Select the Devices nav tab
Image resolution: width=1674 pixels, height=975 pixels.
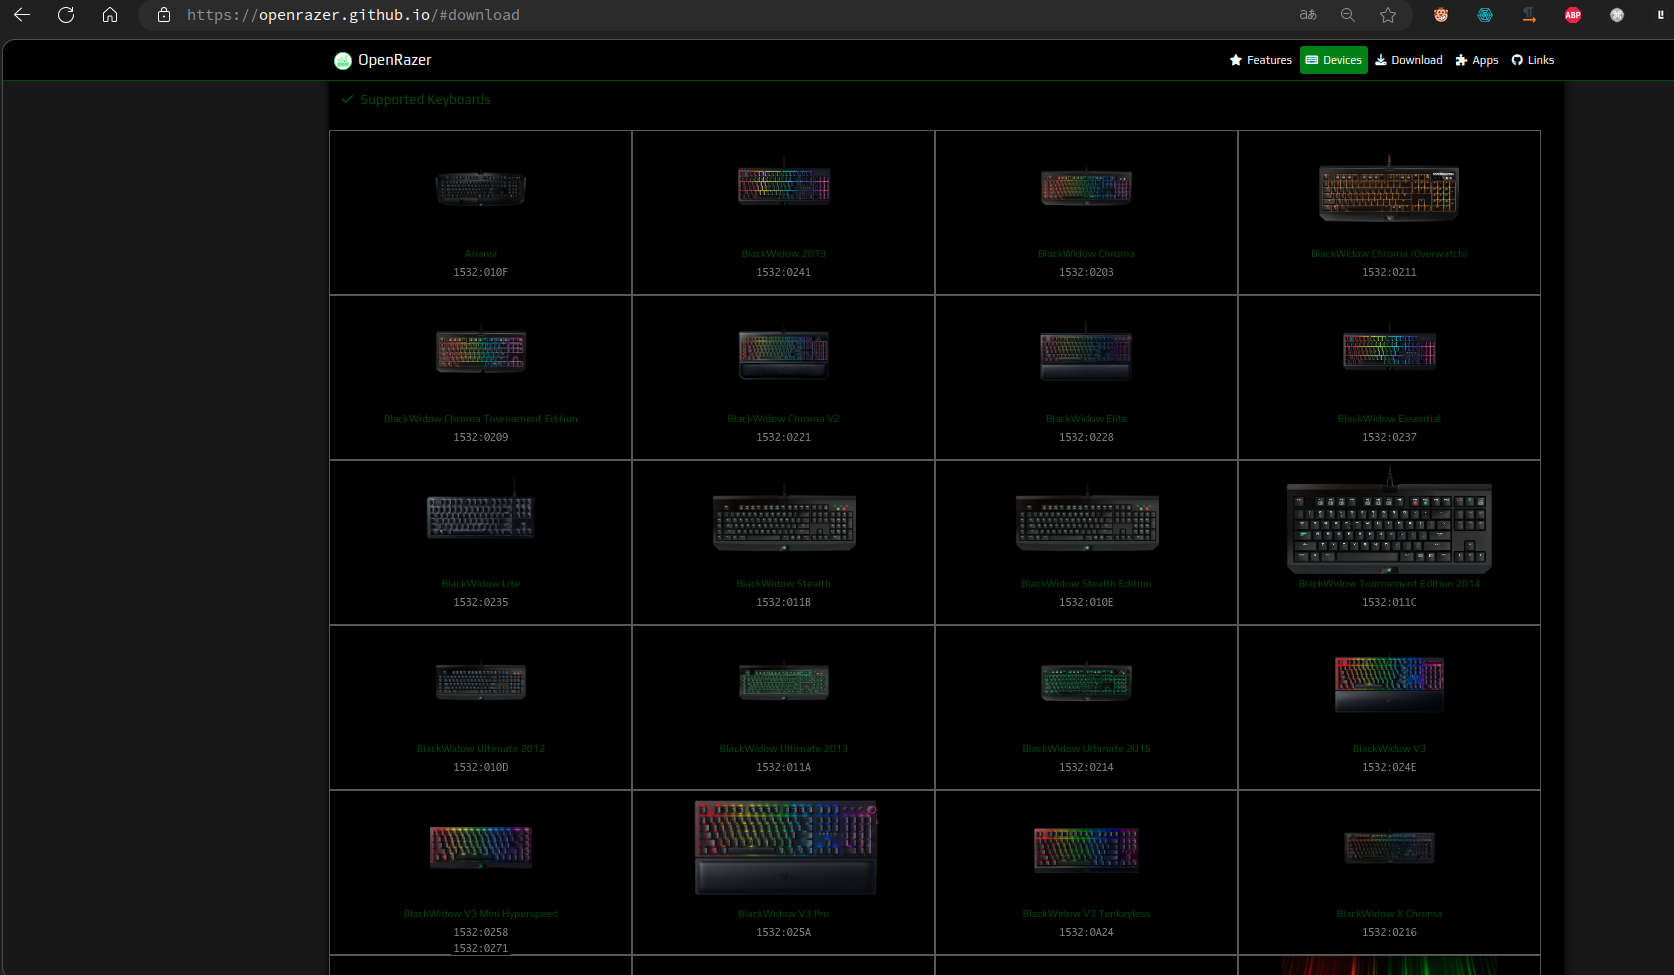point(1333,60)
